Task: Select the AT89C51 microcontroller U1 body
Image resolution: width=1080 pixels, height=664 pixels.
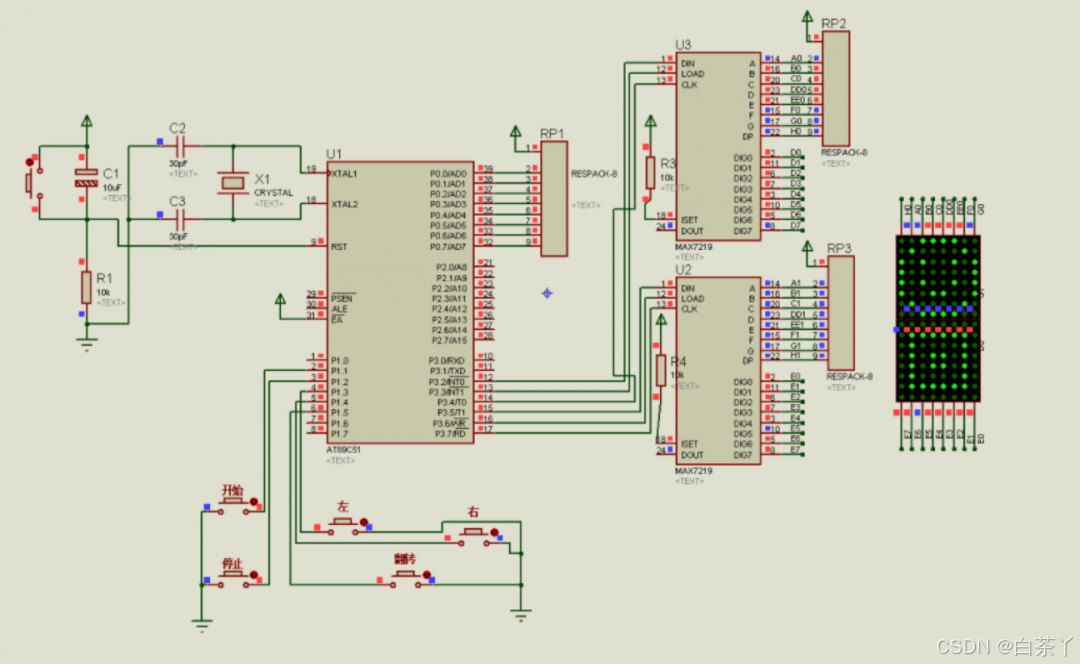Action: (400, 302)
